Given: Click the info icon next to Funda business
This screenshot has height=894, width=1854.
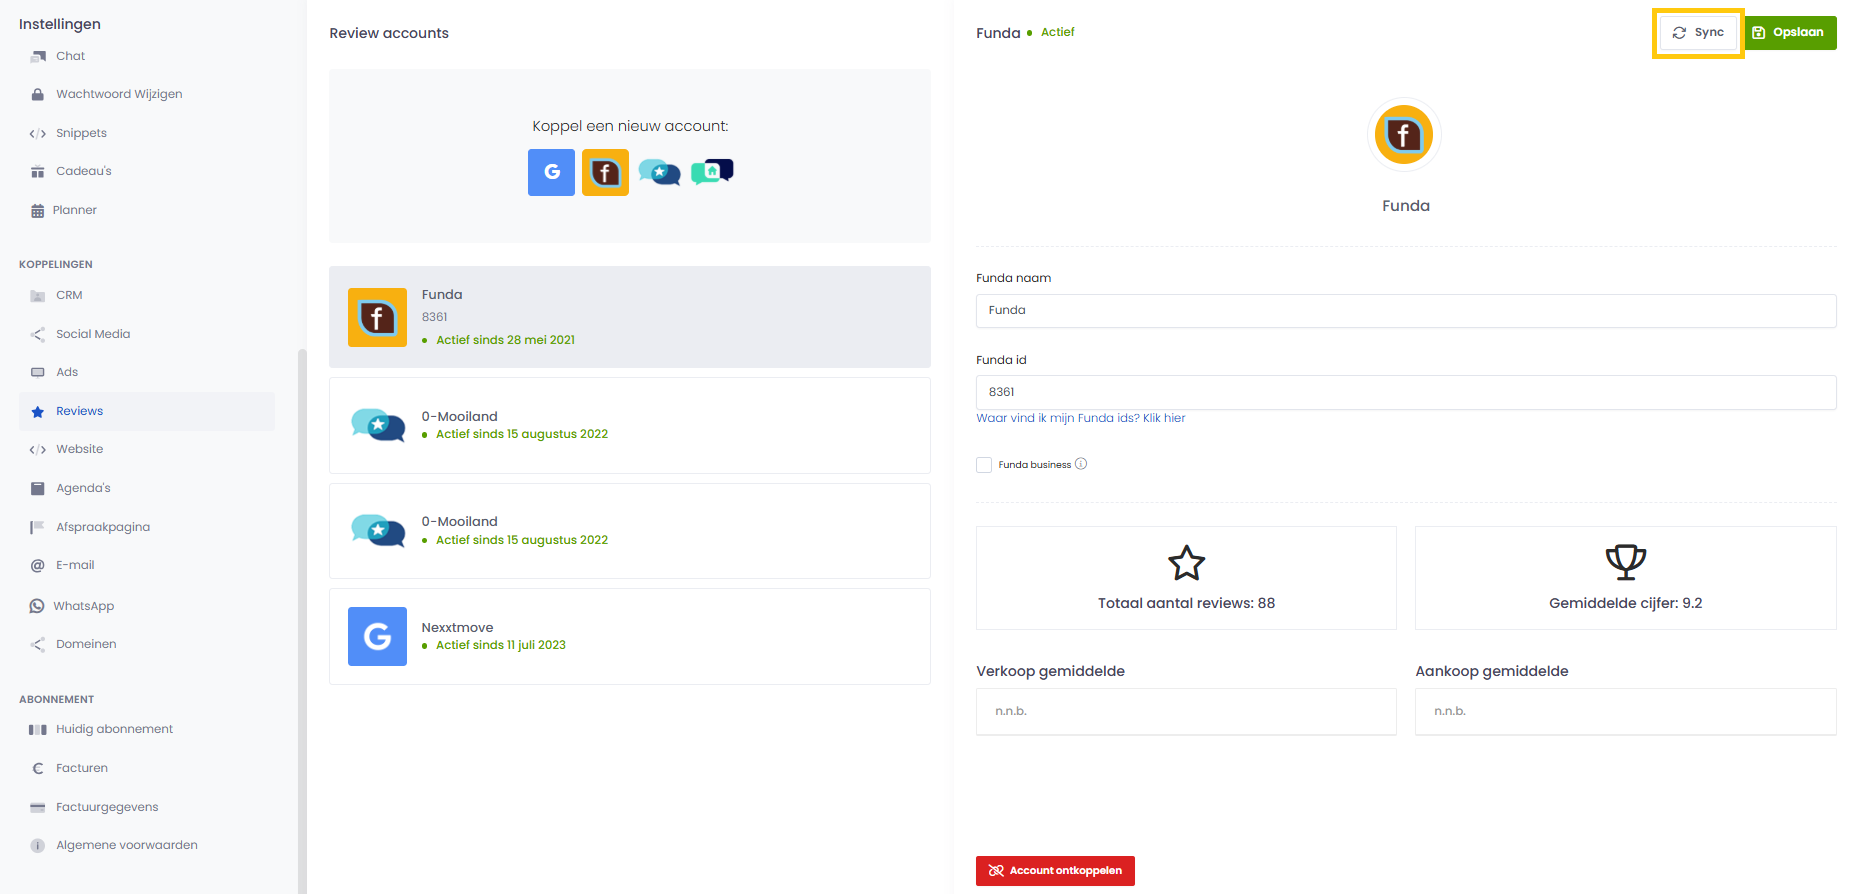Looking at the screenshot, I should [x=1081, y=464].
